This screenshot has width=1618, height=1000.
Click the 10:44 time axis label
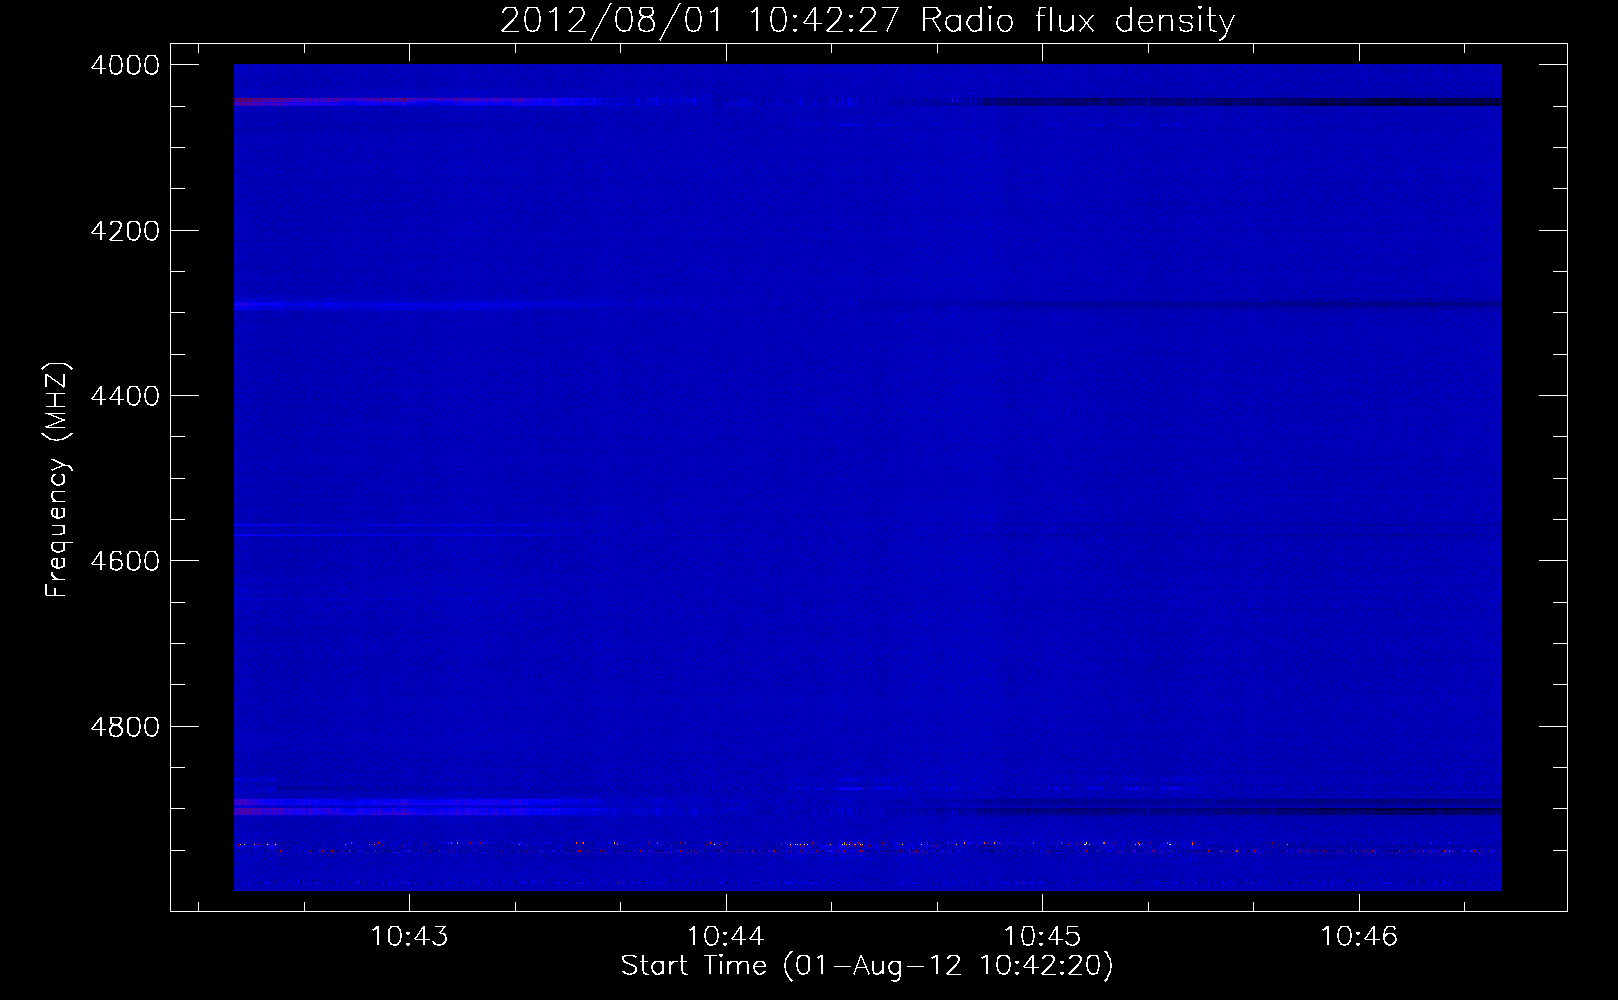tap(725, 937)
